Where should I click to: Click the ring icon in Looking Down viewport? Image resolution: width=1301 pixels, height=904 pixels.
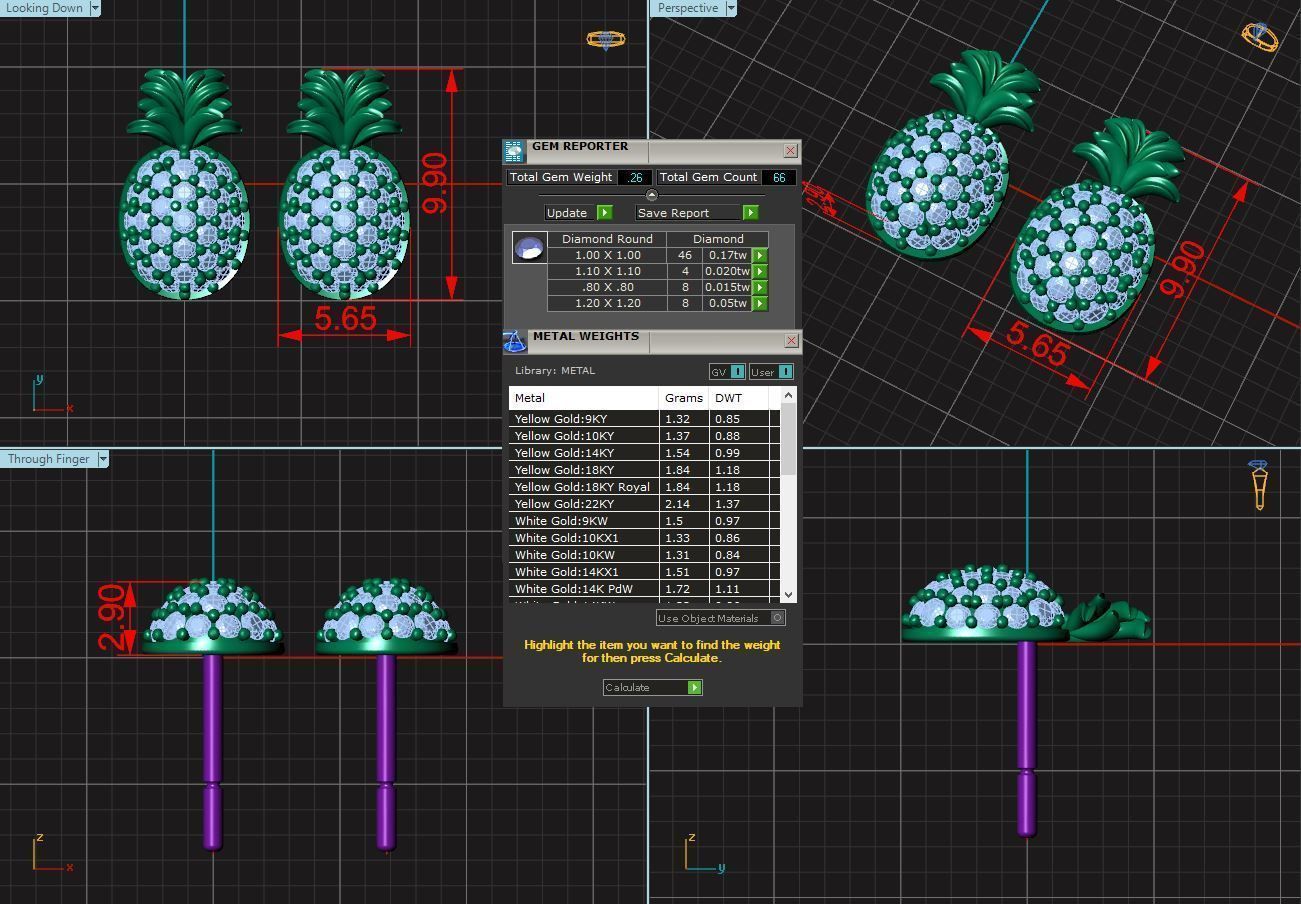[605, 39]
